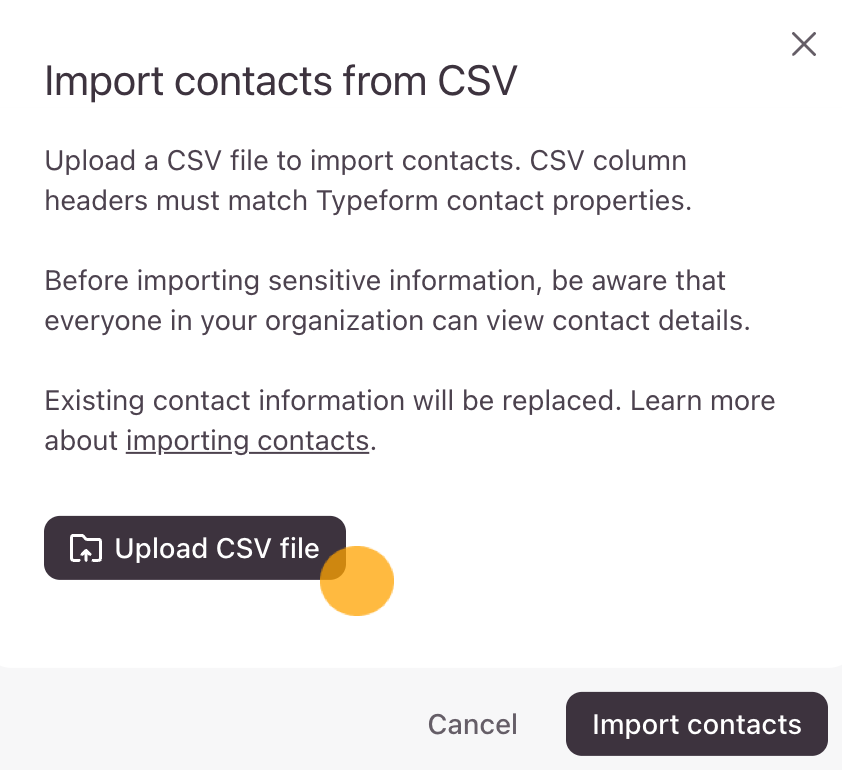Confirm with the Import contacts button

pyautogui.click(x=696, y=724)
